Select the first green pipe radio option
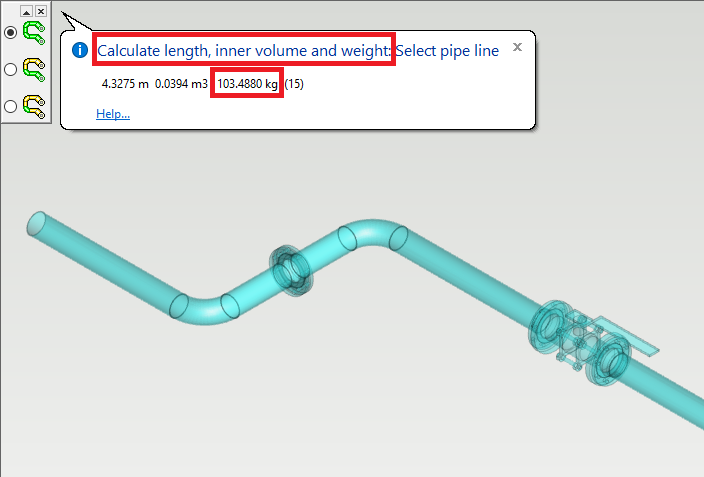704x477 pixels. click(10, 32)
